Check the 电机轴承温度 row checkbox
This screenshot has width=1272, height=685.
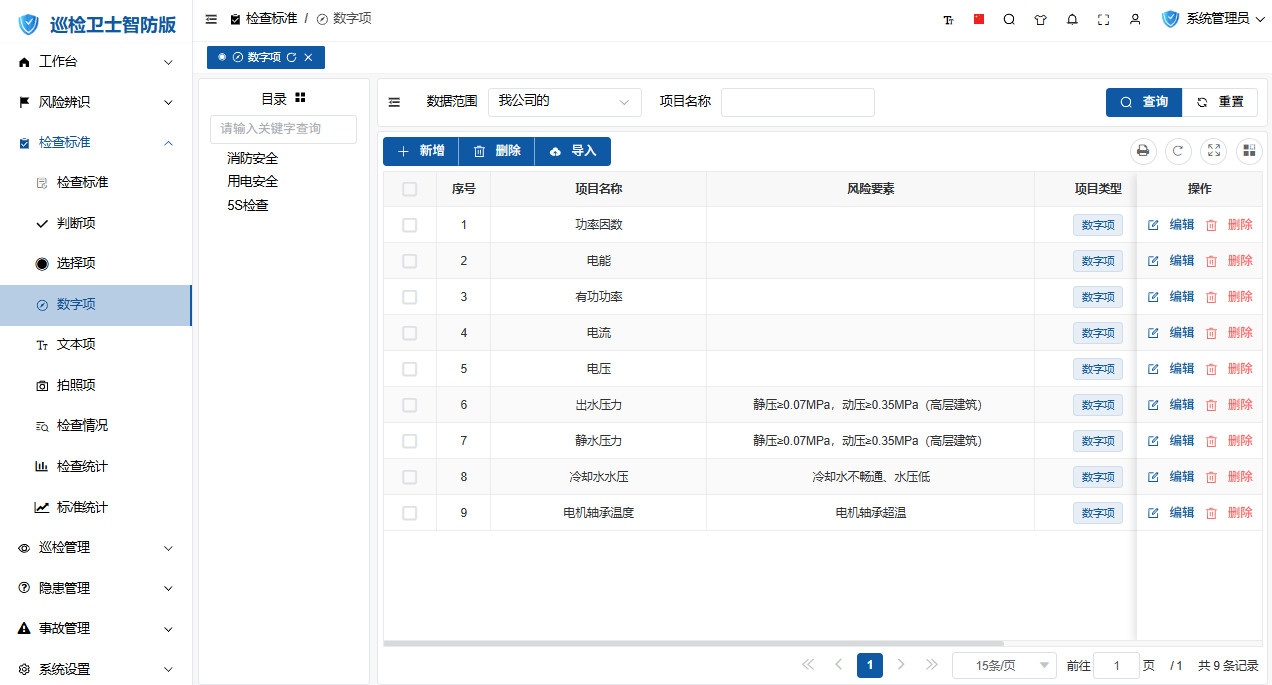409,513
